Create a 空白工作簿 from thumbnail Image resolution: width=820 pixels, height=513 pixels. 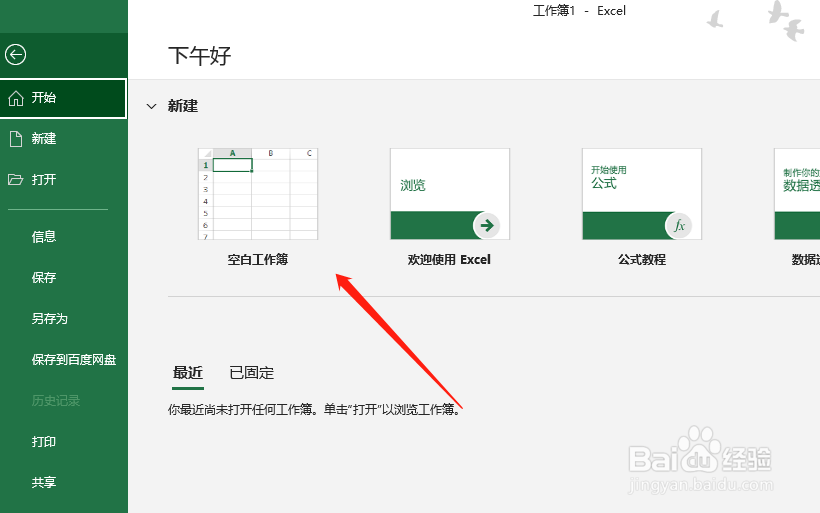[x=258, y=194]
